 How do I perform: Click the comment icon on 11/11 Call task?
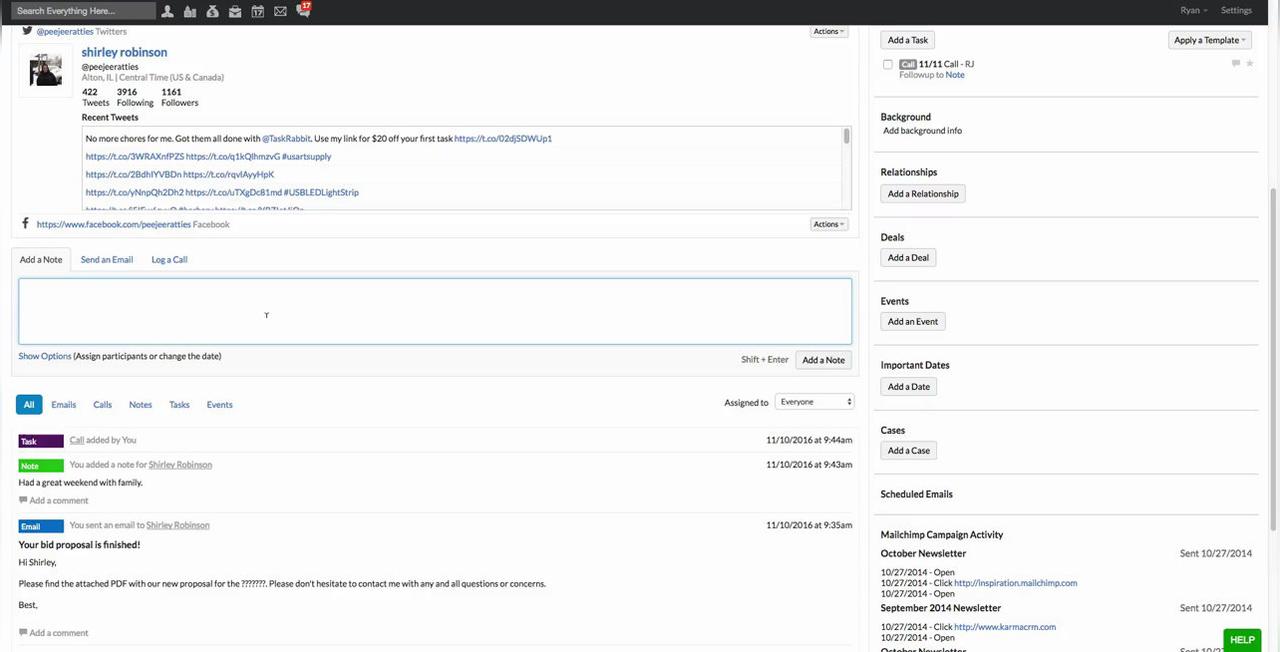(1235, 64)
